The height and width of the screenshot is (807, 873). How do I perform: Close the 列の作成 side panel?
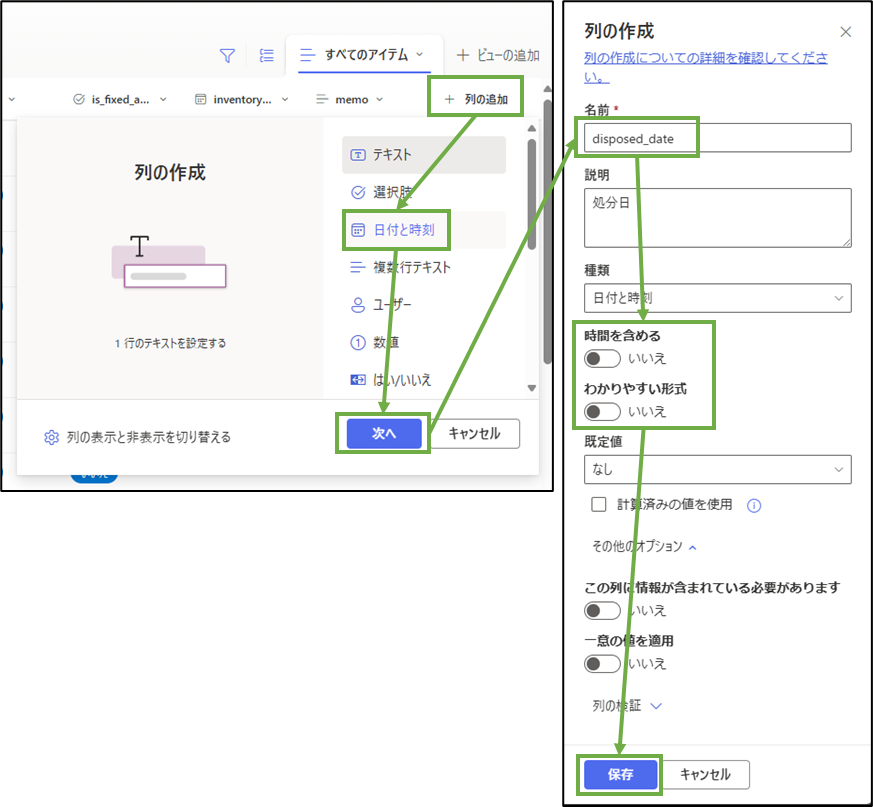(x=846, y=32)
